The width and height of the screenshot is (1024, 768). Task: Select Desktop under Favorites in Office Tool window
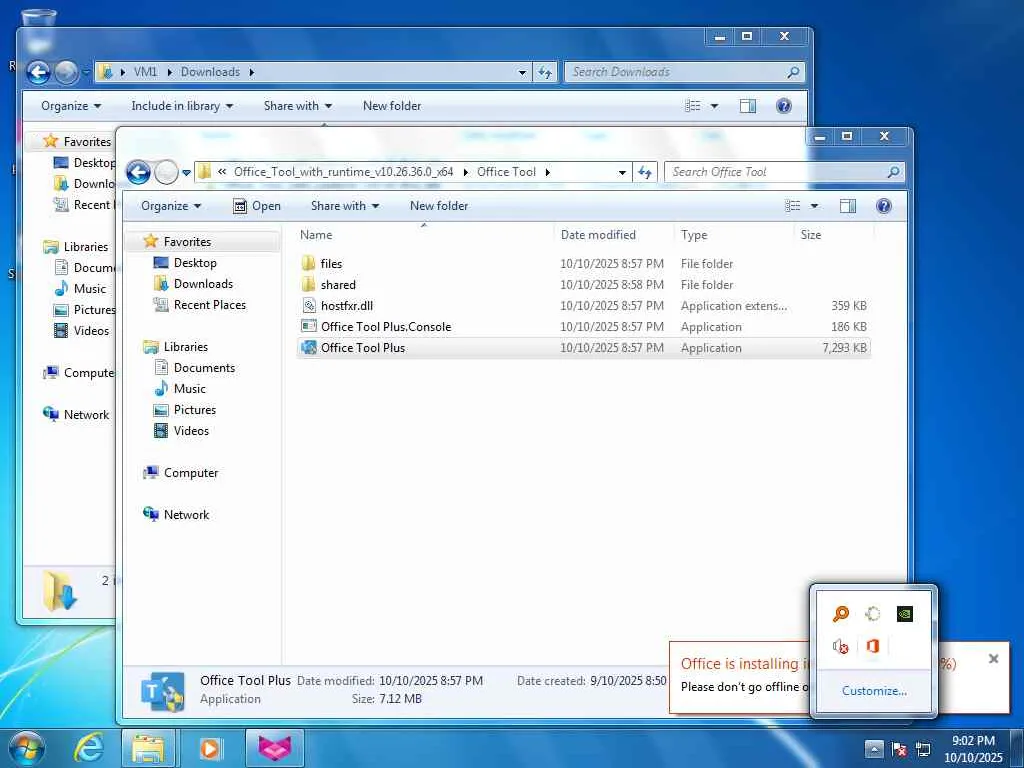(x=195, y=263)
